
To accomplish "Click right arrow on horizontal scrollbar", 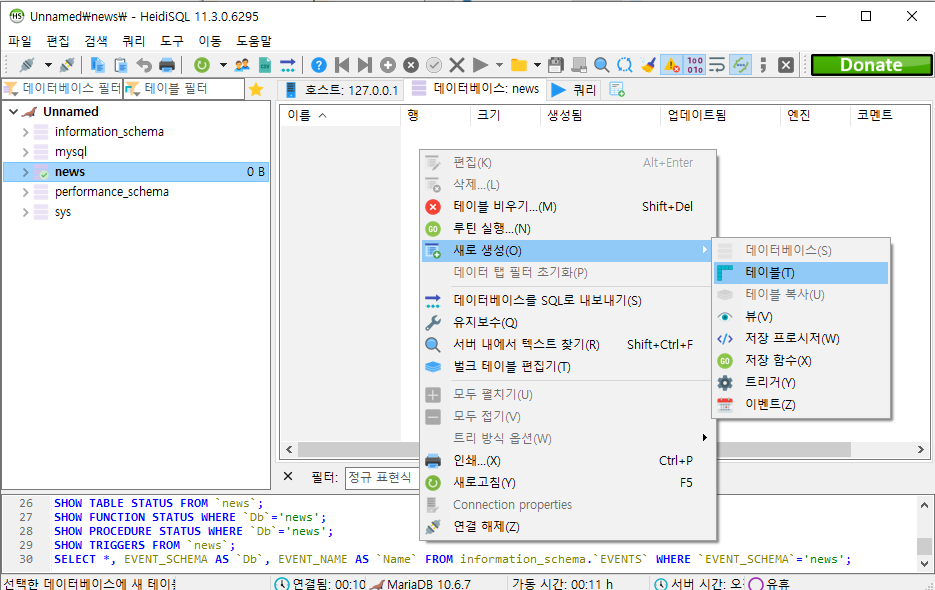I will (921, 449).
